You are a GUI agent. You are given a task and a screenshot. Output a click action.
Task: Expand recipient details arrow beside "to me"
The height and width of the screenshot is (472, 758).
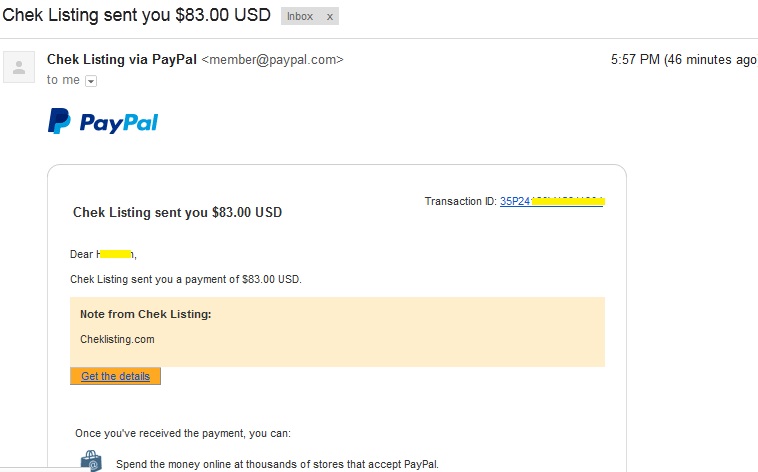(x=91, y=81)
